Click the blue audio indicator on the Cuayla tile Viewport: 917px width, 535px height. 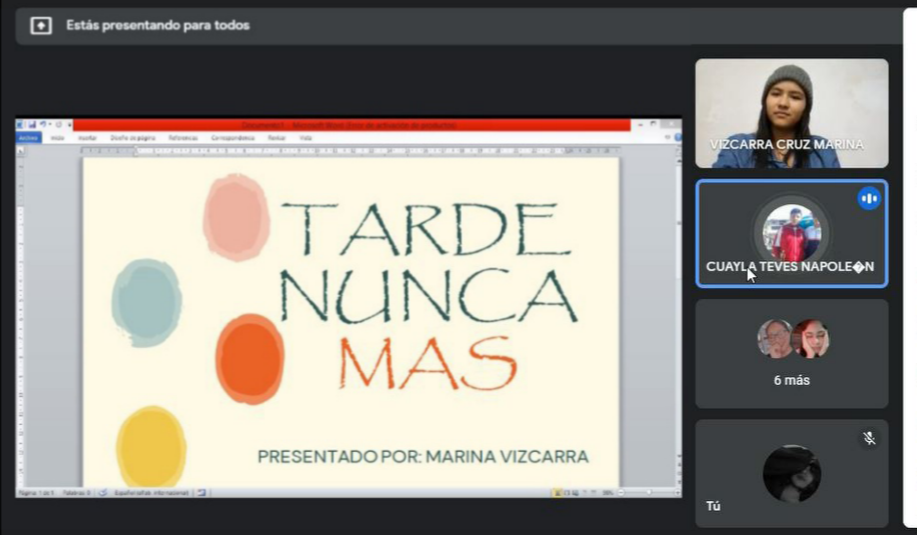point(868,199)
